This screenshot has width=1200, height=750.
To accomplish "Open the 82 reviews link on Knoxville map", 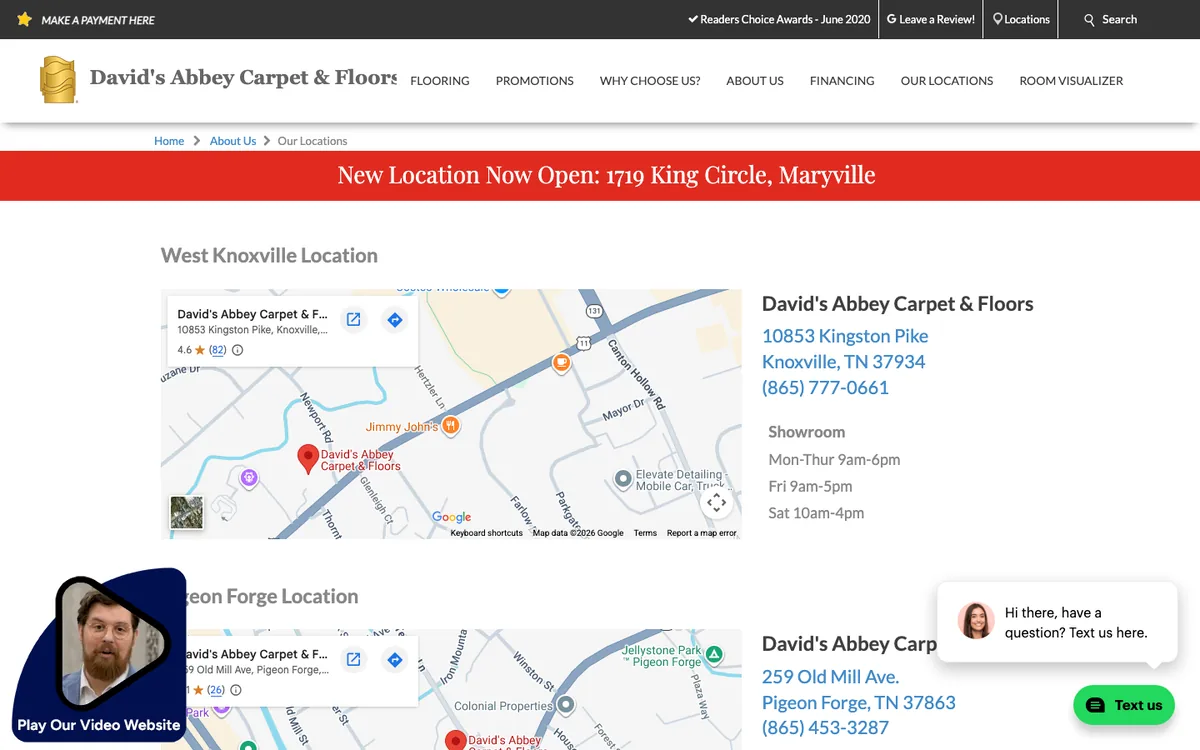I will point(218,350).
